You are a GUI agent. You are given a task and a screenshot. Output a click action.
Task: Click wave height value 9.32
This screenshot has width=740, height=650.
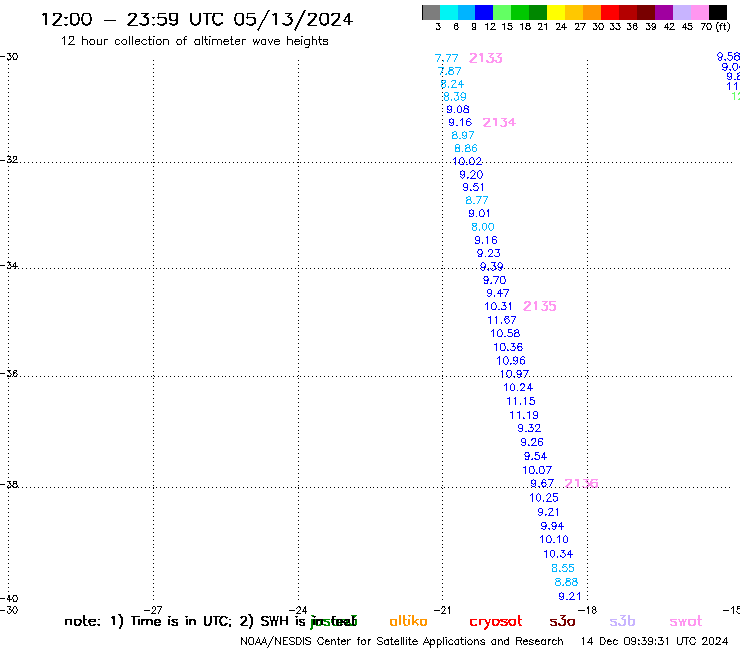point(529,428)
